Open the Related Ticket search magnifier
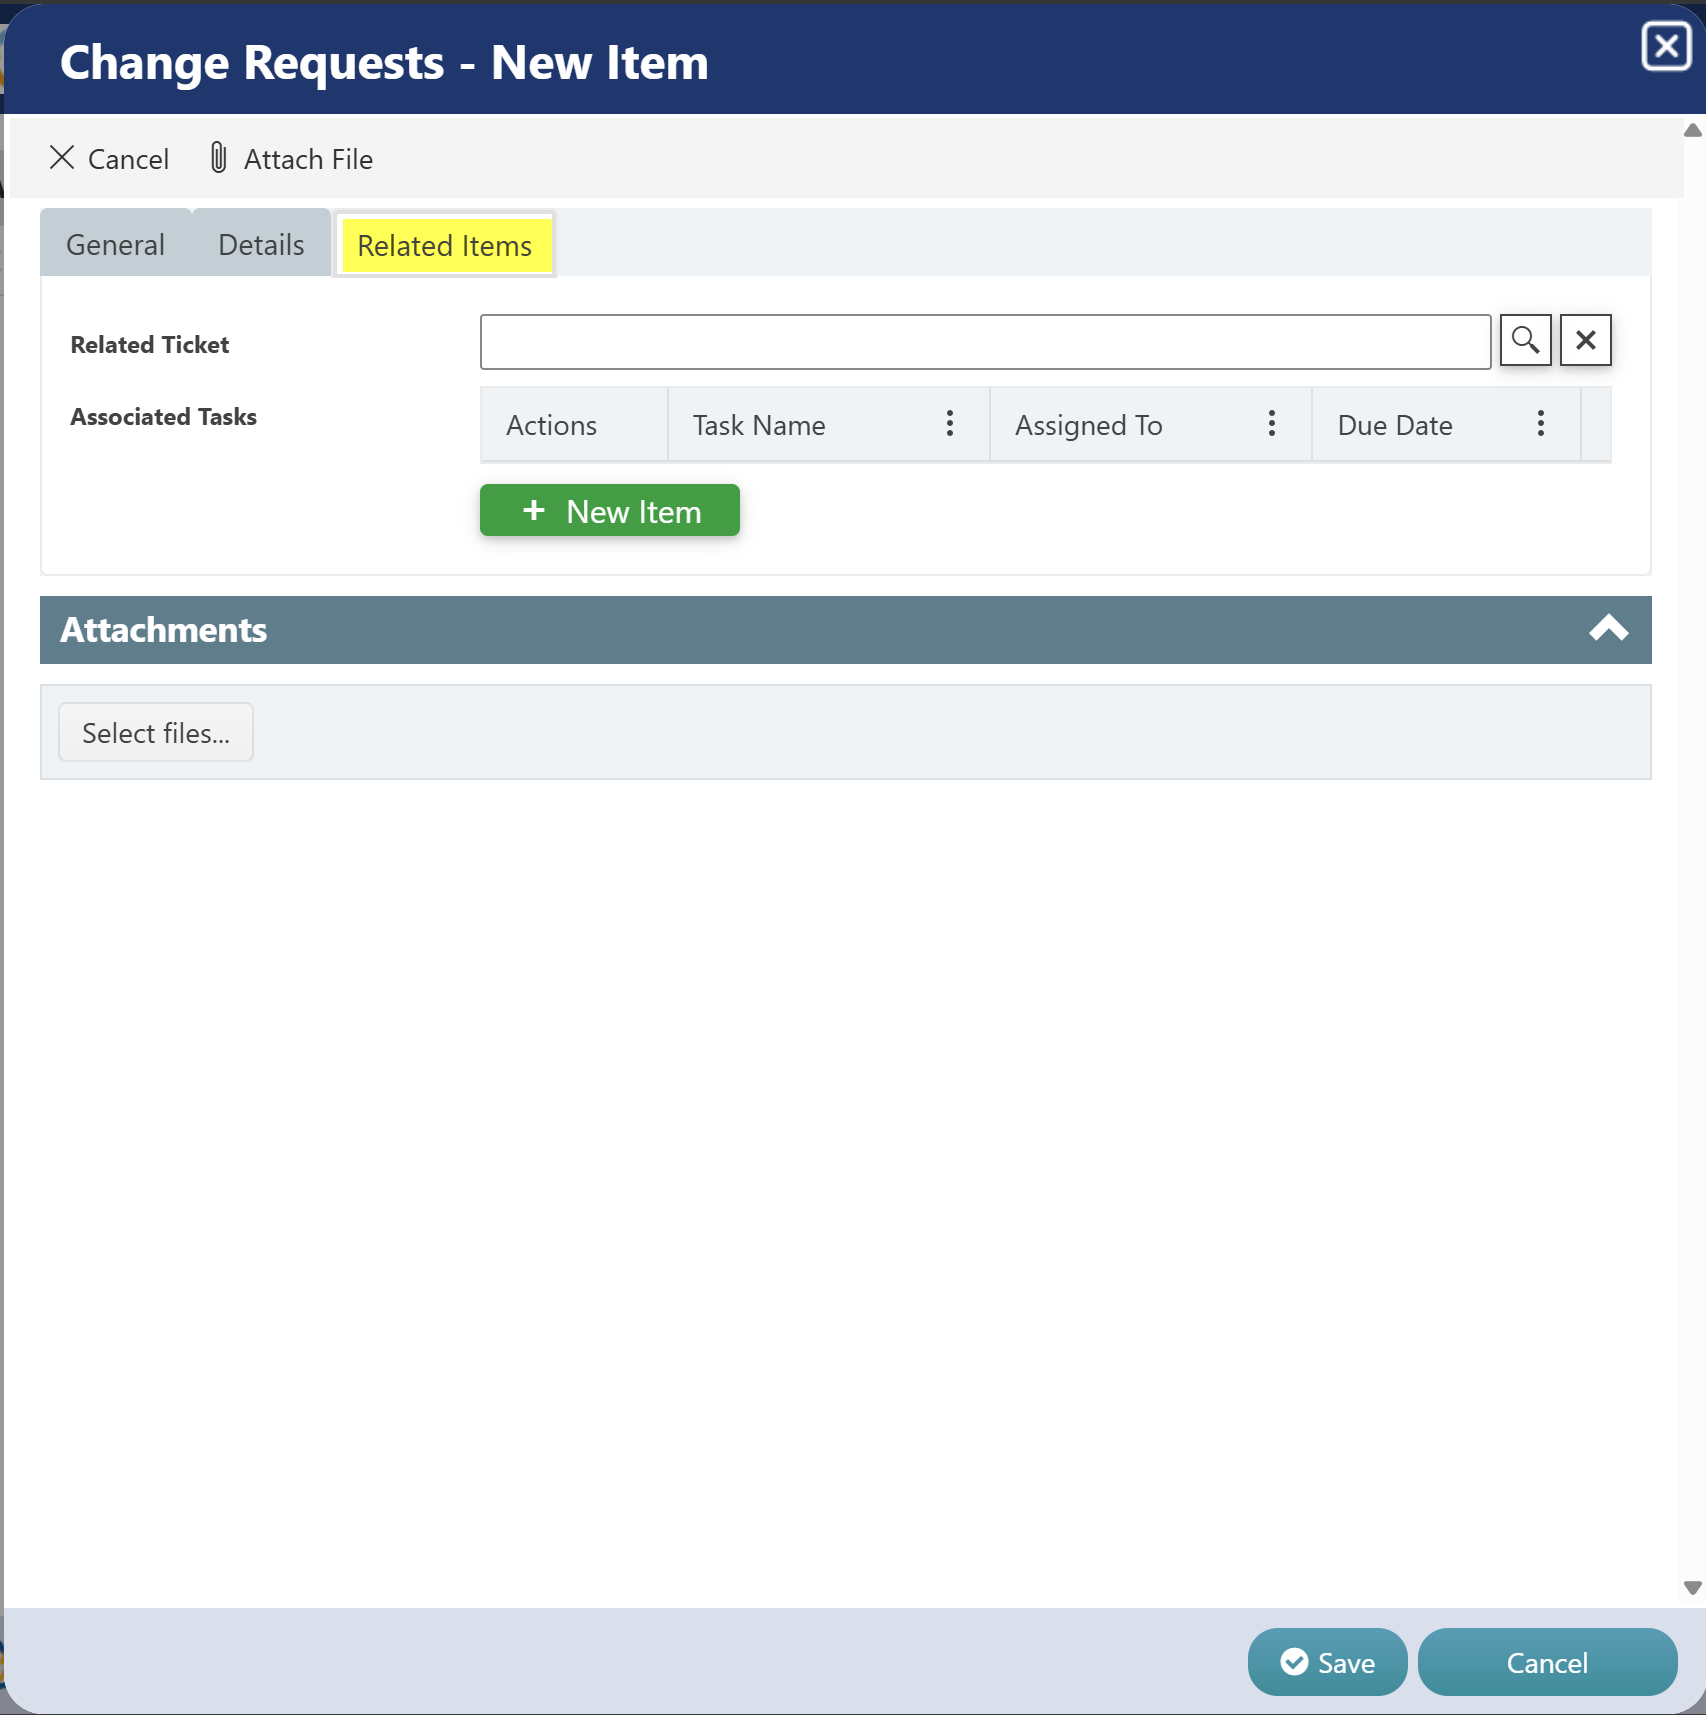 [x=1525, y=340]
